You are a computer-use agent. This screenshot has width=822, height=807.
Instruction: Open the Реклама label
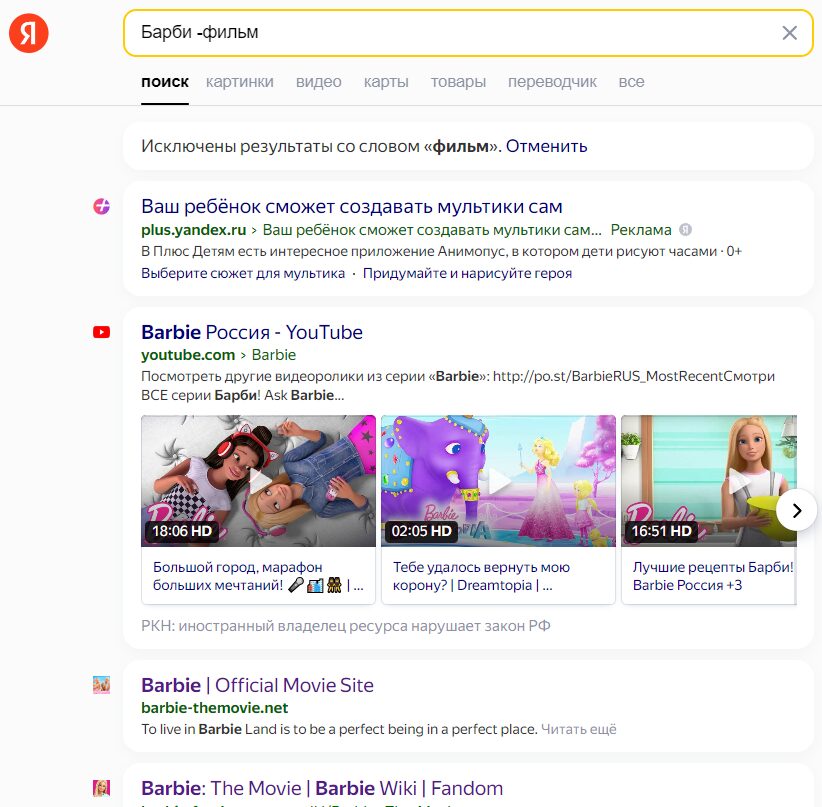click(641, 230)
